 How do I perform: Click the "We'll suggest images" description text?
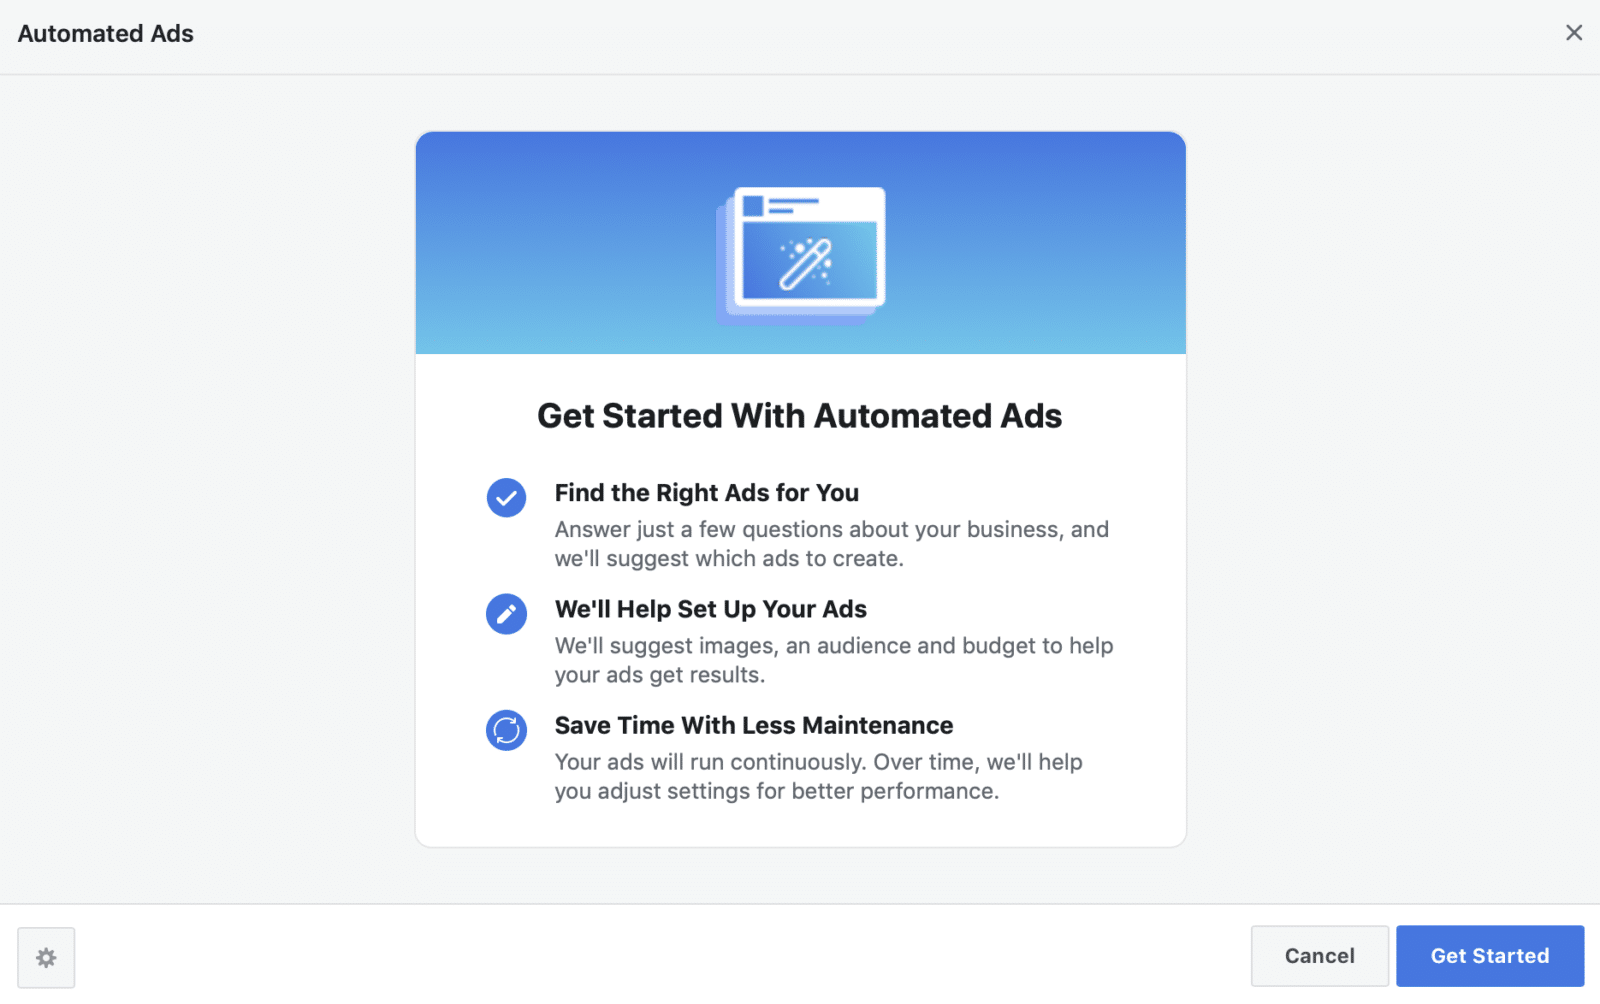click(833, 660)
